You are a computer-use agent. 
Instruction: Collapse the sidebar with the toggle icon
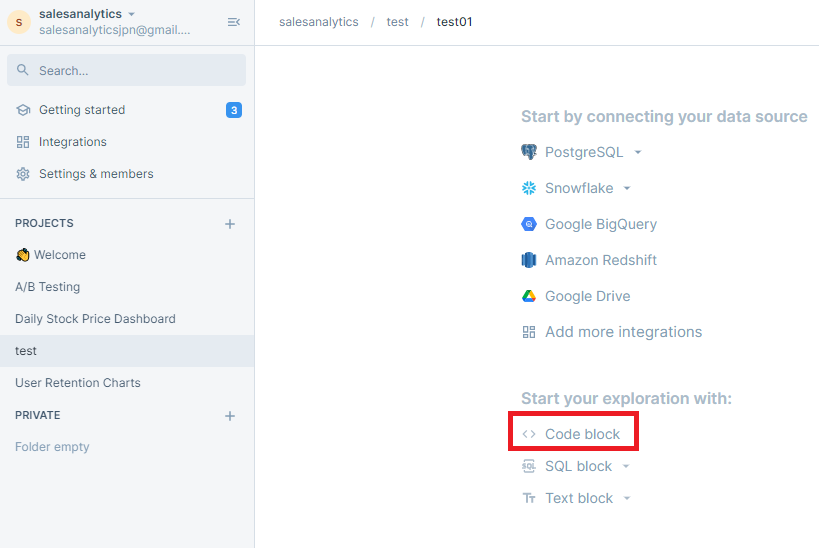pyautogui.click(x=233, y=22)
